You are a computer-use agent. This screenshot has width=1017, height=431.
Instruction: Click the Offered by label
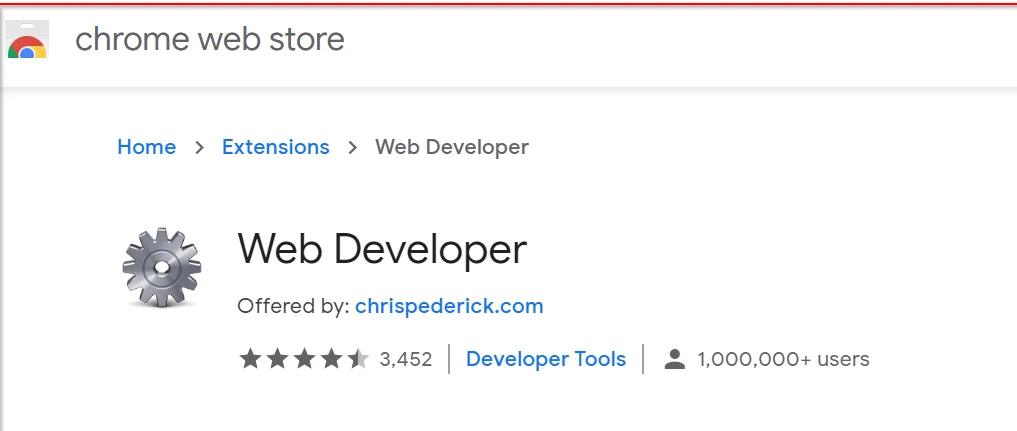tap(294, 306)
